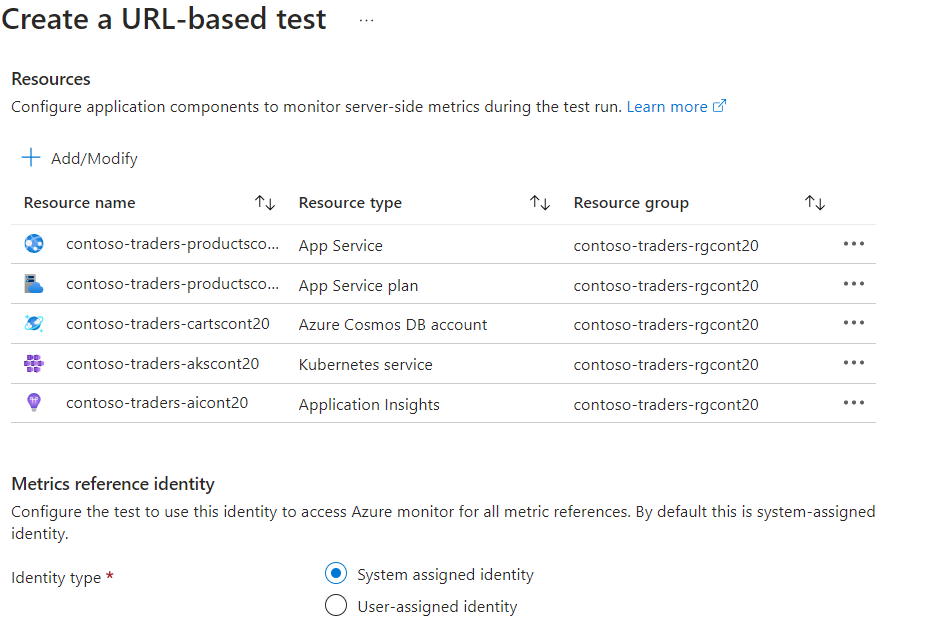Image resolution: width=943 pixels, height=642 pixels.
Task: Click the App Service icon in the first row
Action: coord(34,243)
